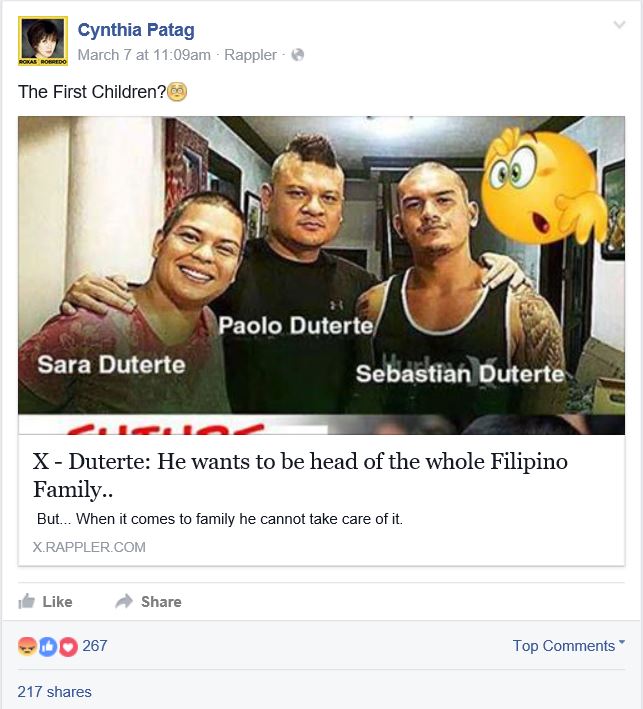This screenshot has width=643, height=709.
Task: Visit the Rappler page link
Action: 250,55
